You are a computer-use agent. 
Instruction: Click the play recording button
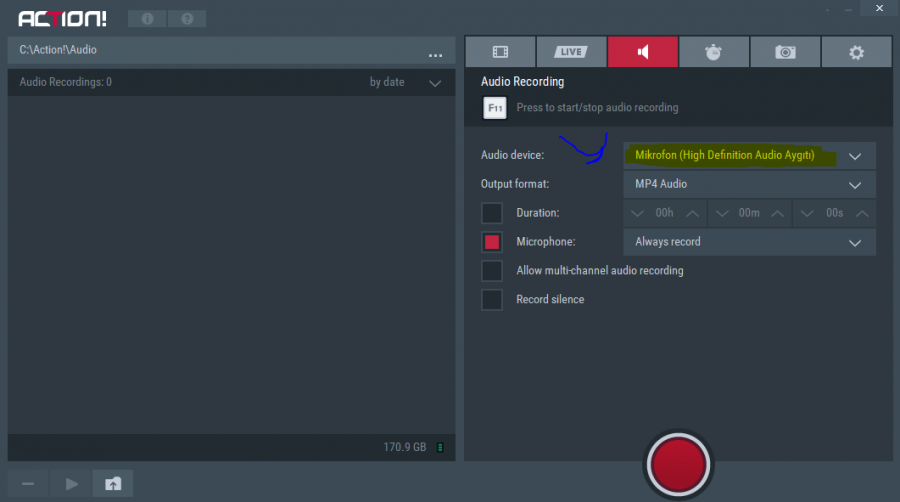(x=71, y=484)
